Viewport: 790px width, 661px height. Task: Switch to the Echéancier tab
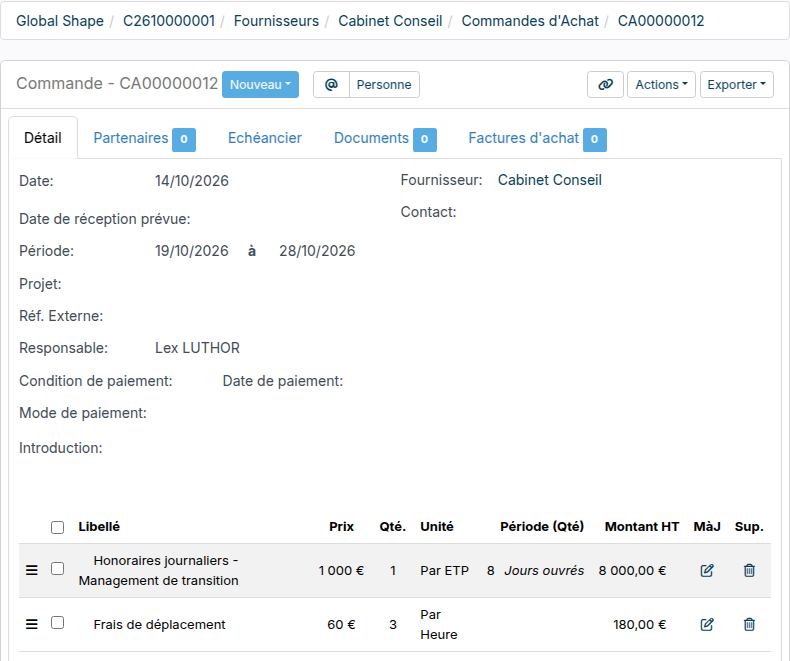pyautogui.click(x=265, y=138)
